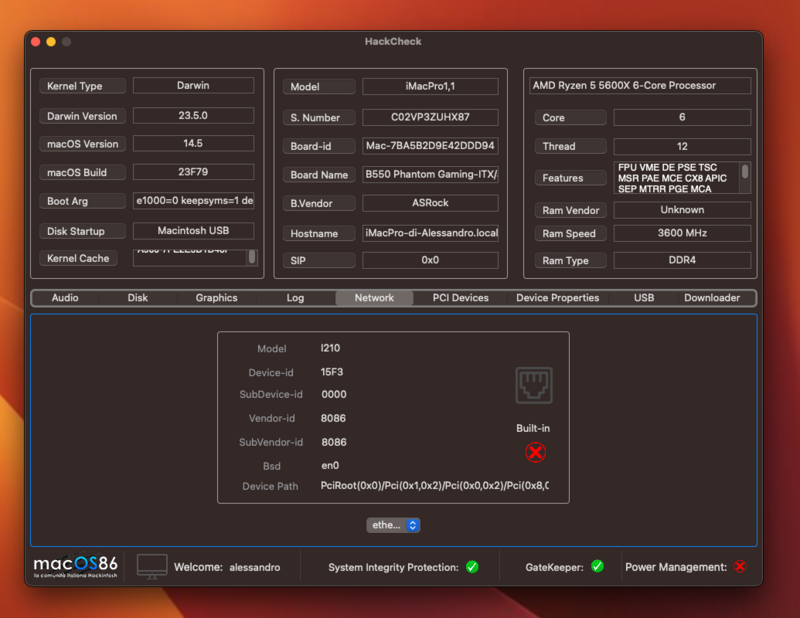The height and width of the screenshot is (618, 800).
Task: Open the ethernet interface dropdown
Action: pyautogui.click(x=393, y=525)
